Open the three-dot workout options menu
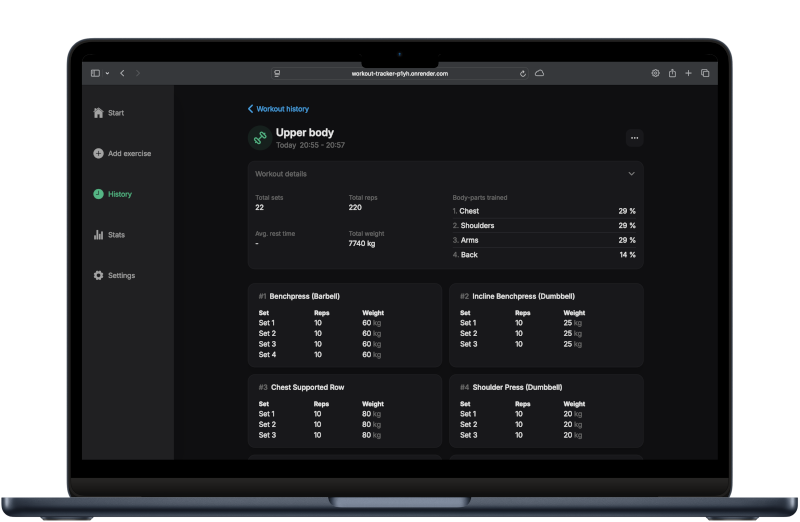 tap(634, 138)
